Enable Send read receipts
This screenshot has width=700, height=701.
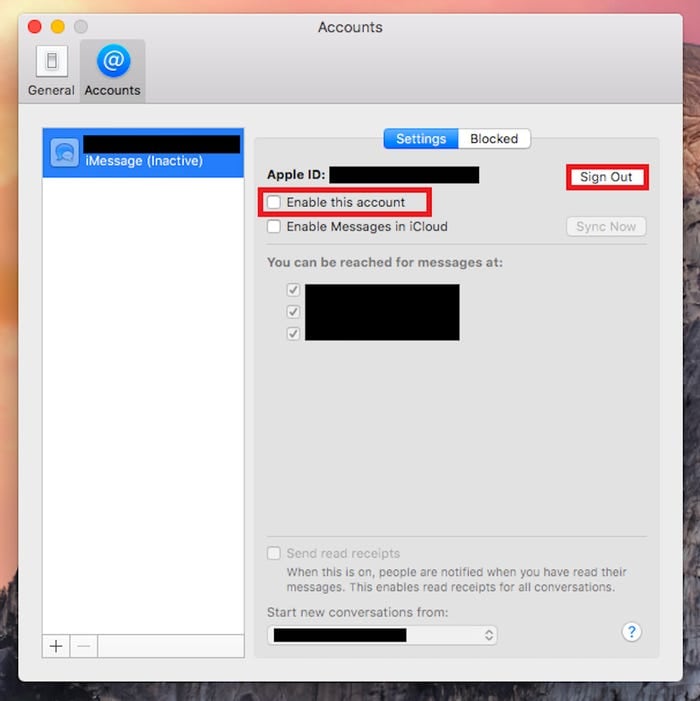point(274,553)
